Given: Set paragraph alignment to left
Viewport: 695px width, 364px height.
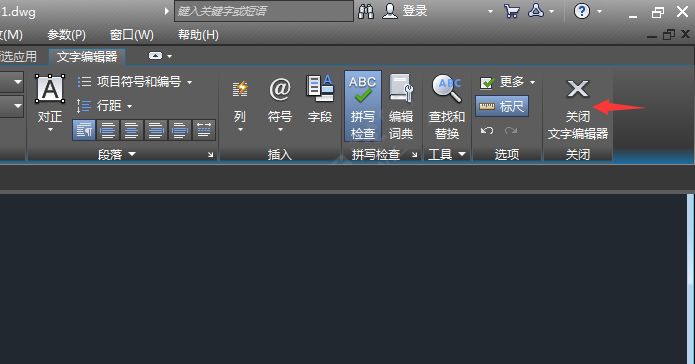Looking at the screenshot, I should [108, 130].
